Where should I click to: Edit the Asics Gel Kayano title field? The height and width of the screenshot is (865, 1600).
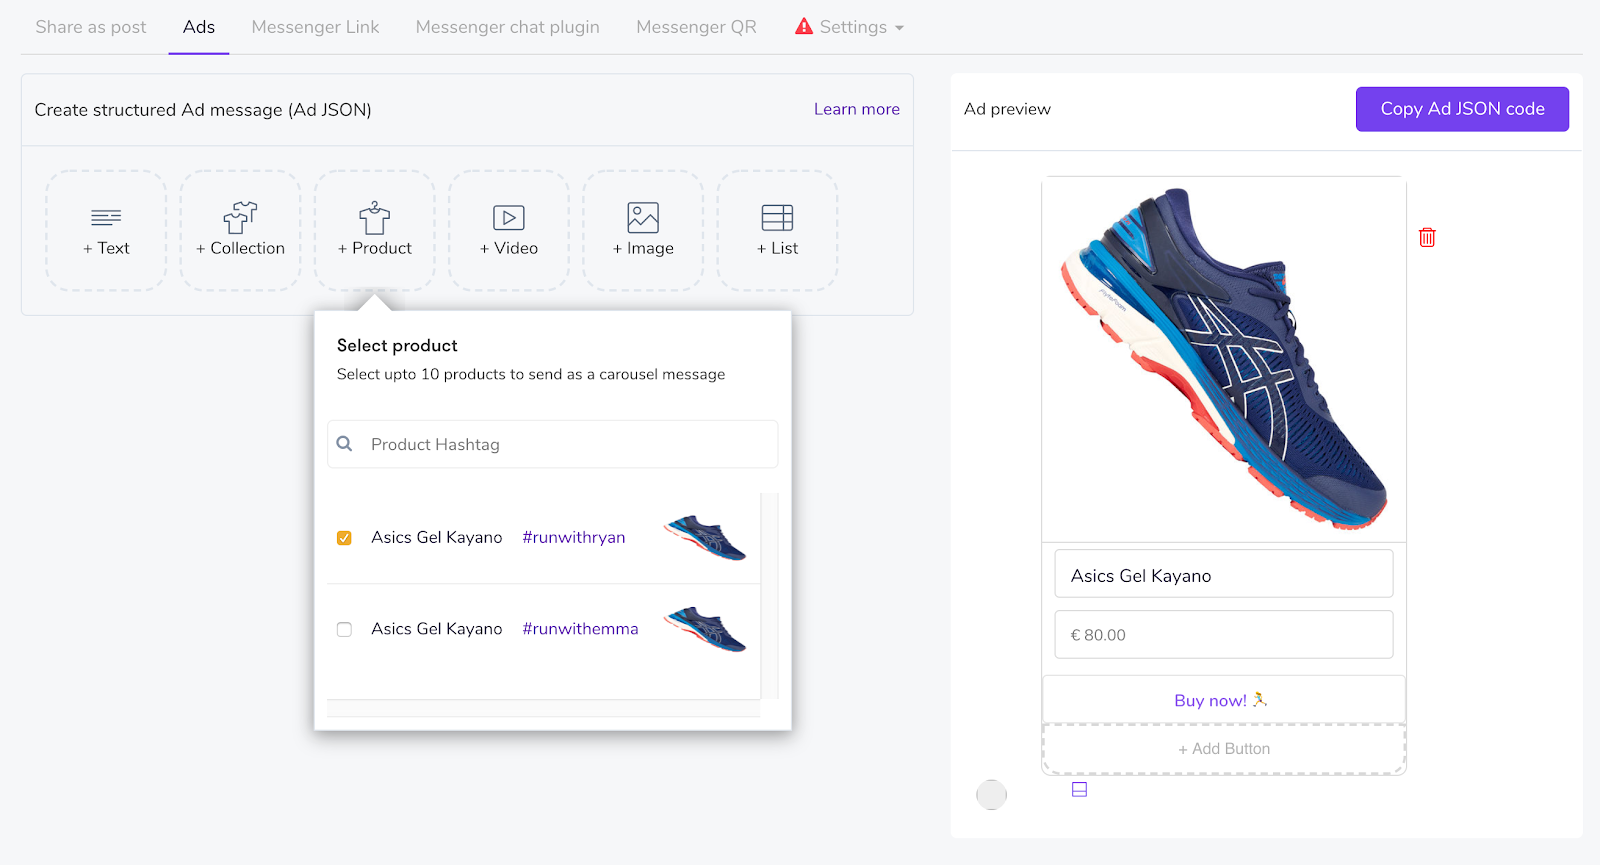point(1224,574)
